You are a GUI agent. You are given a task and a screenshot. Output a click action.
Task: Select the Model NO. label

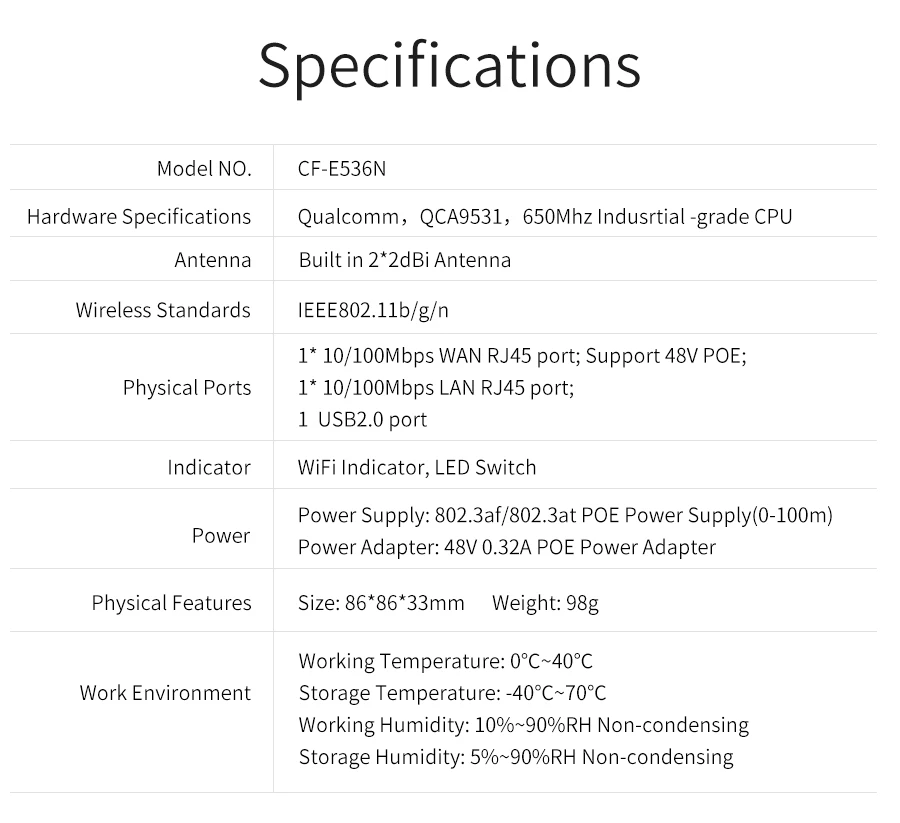[x=204, y=169]
